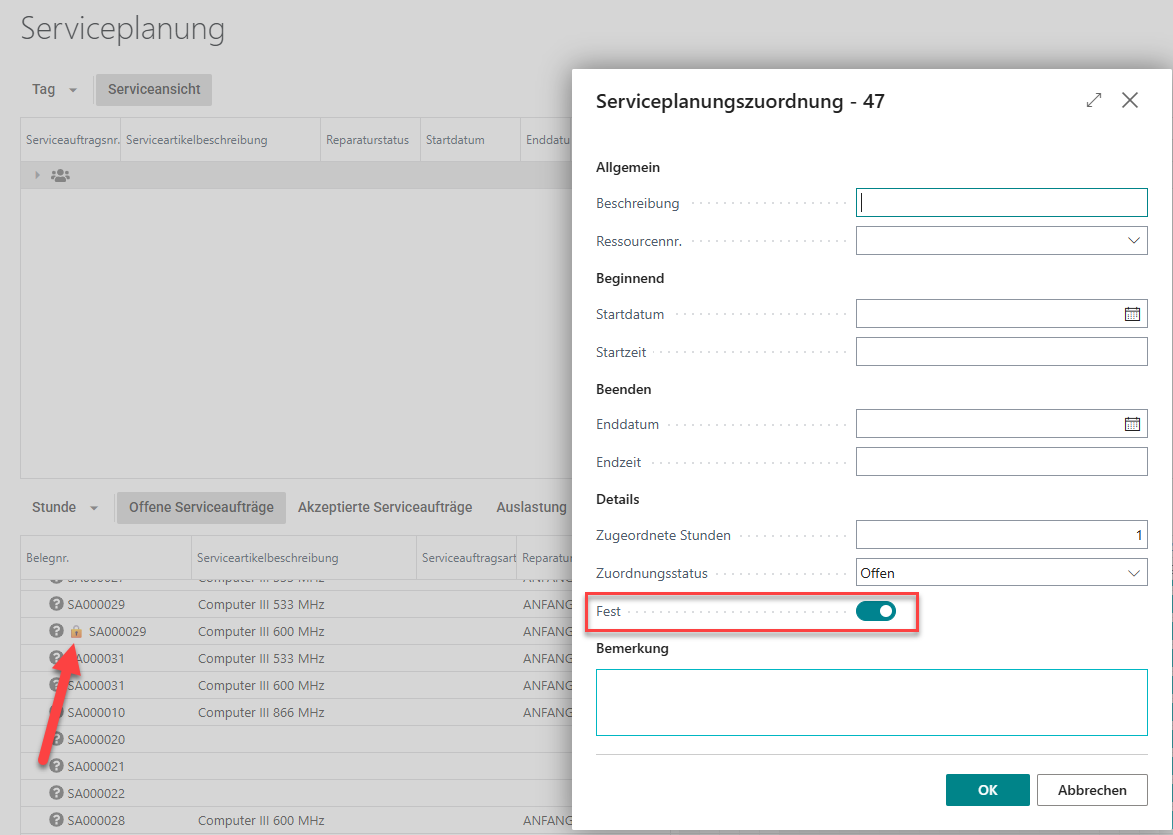Select the SA000021 row text

click(97, 766)
